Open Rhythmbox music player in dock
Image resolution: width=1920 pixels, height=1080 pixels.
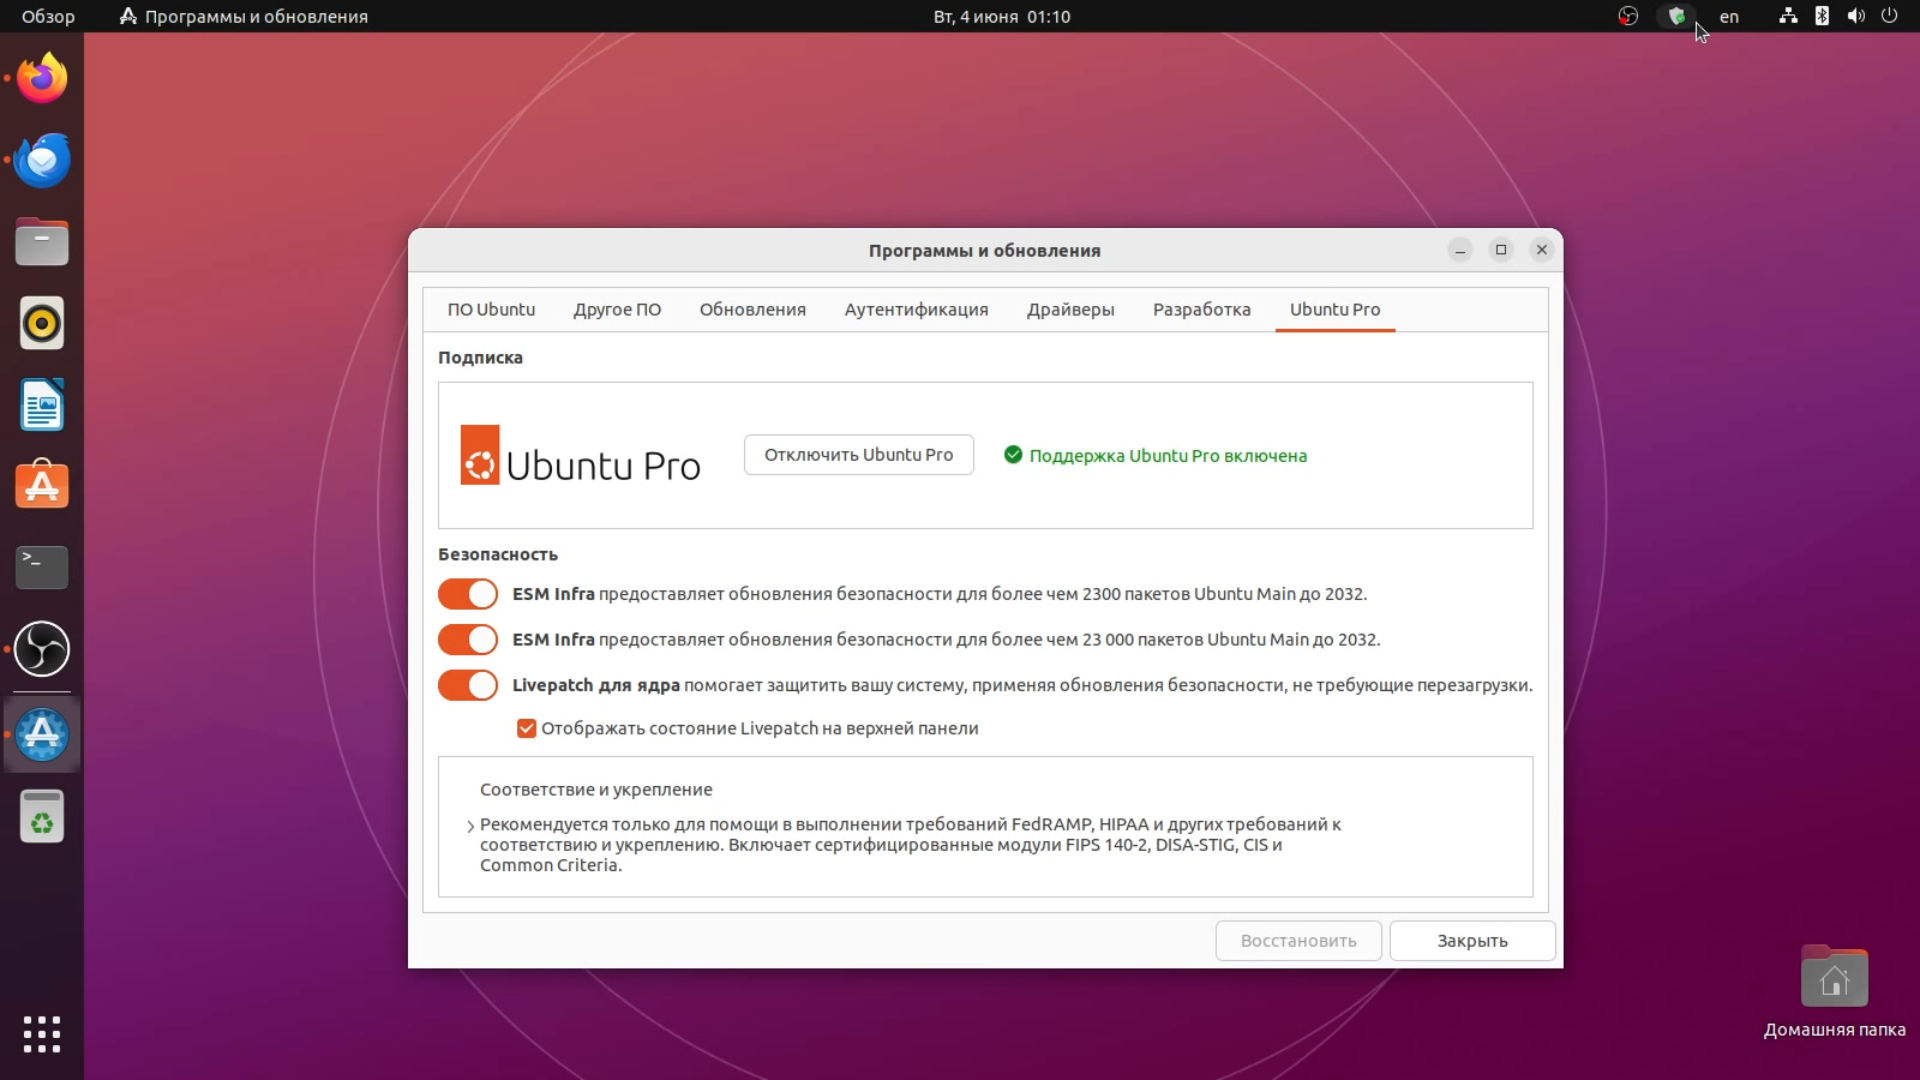point(42,323)
